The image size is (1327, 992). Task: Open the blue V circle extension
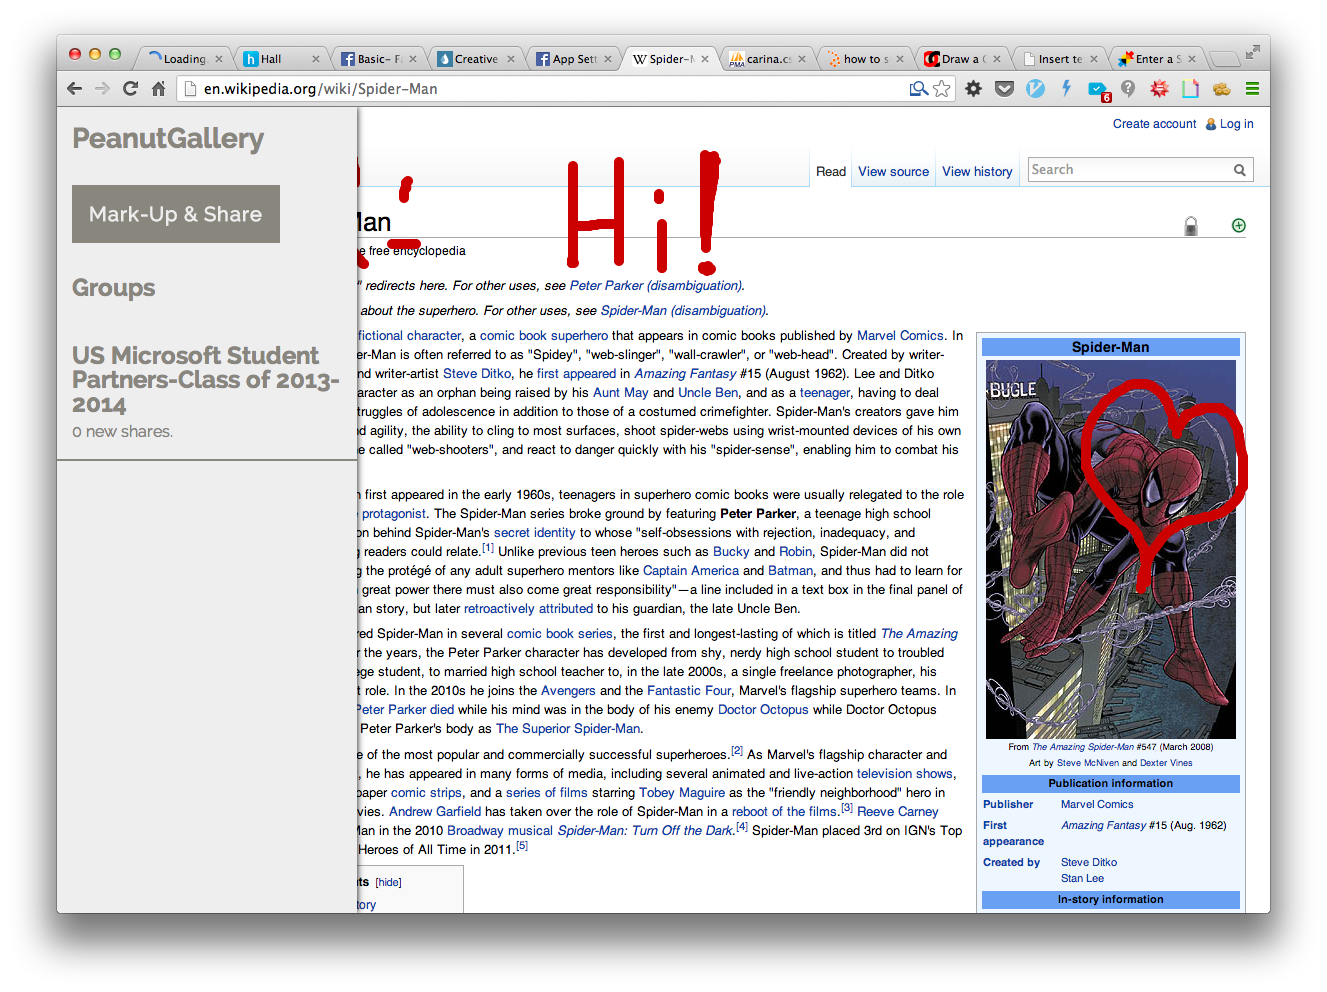point(1035,89)
